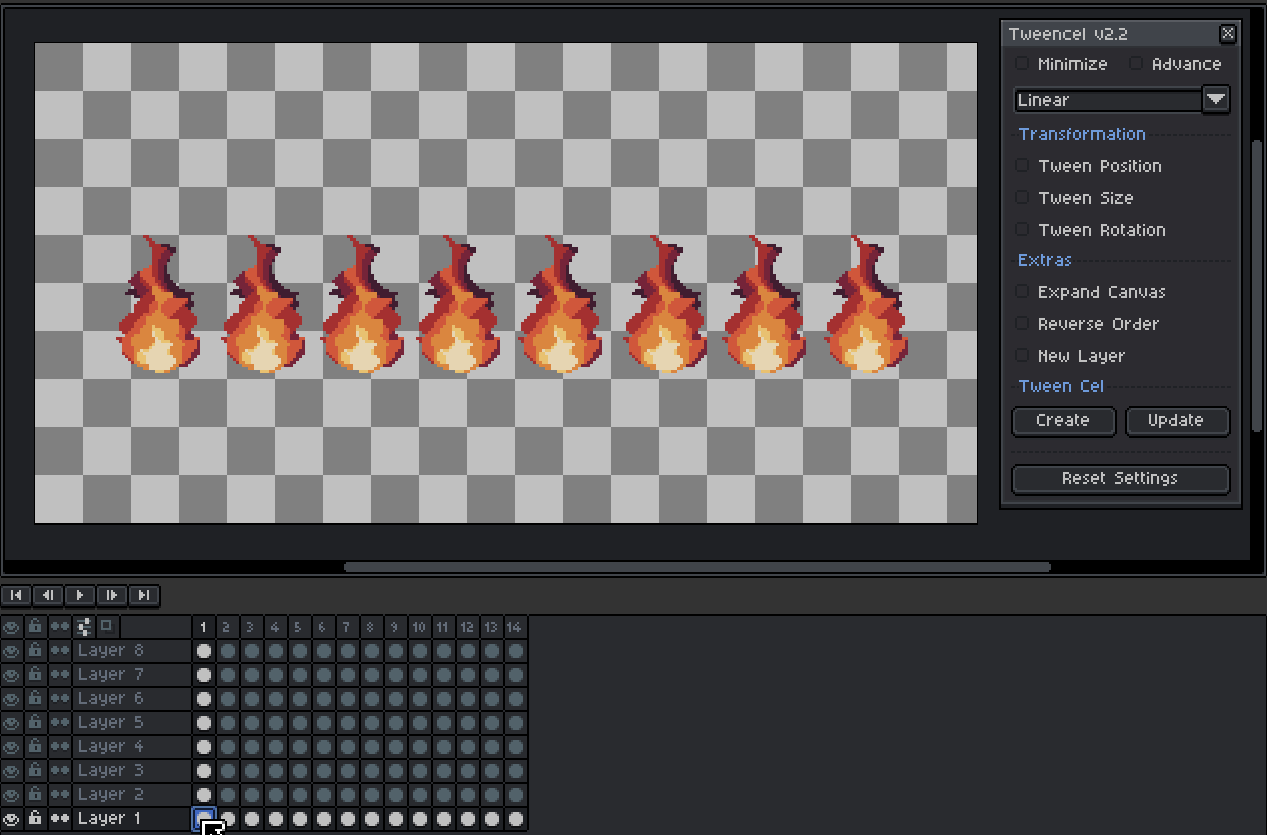
Task: Hide Layer 7 with its eye icon
Action: coord(11,674)
